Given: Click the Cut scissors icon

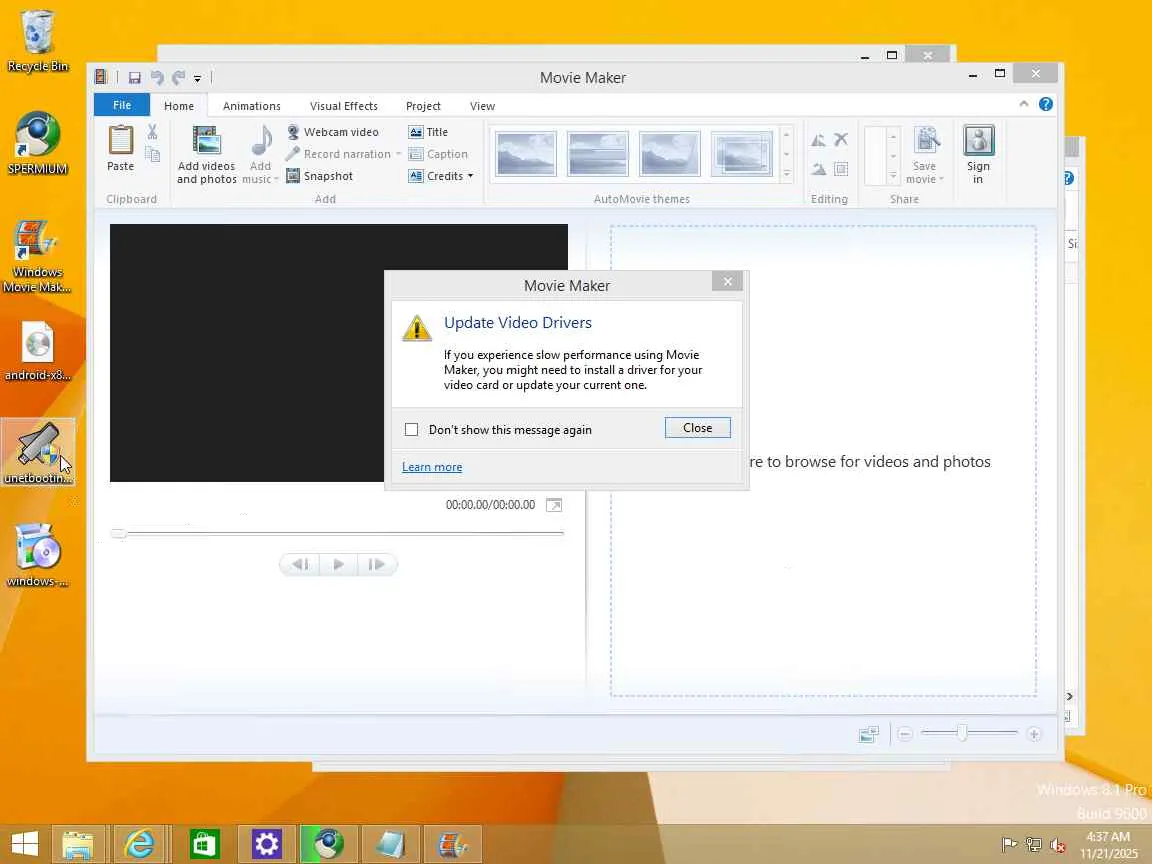Looking at the screenshot, I should 152,132.
